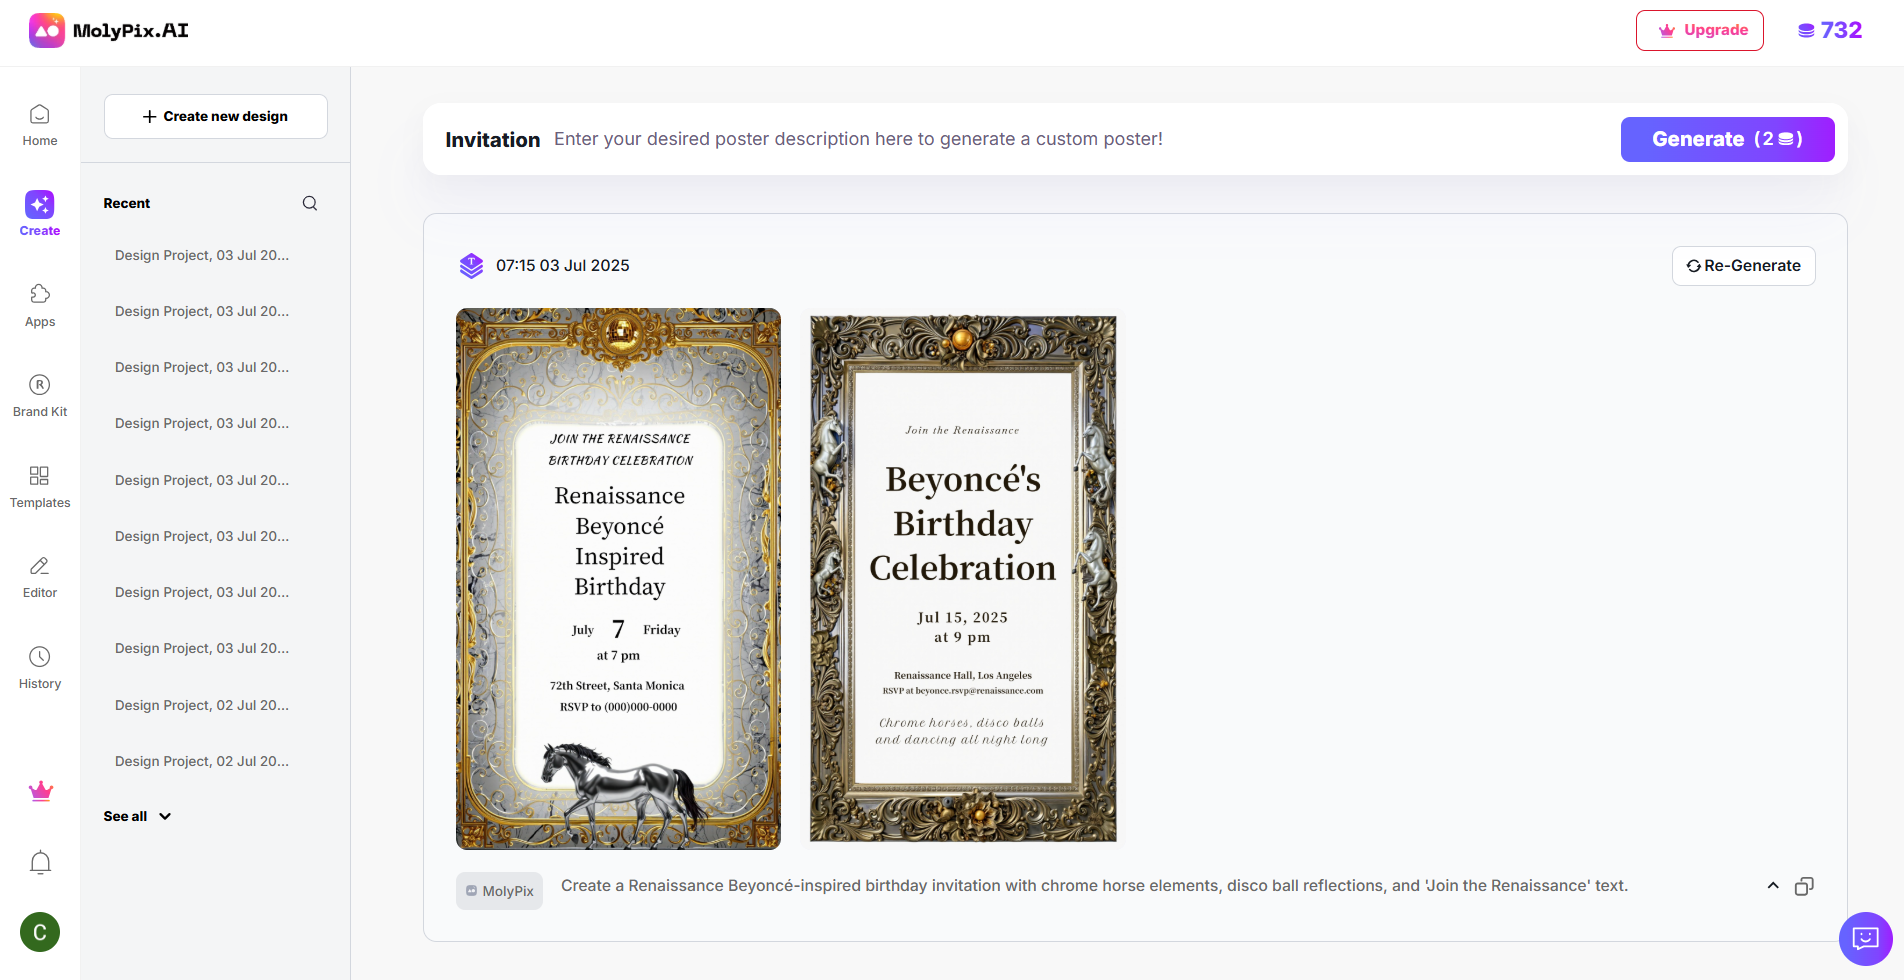Click into the poster description input
1904x980 pixels.
[x=1080, y=139]
